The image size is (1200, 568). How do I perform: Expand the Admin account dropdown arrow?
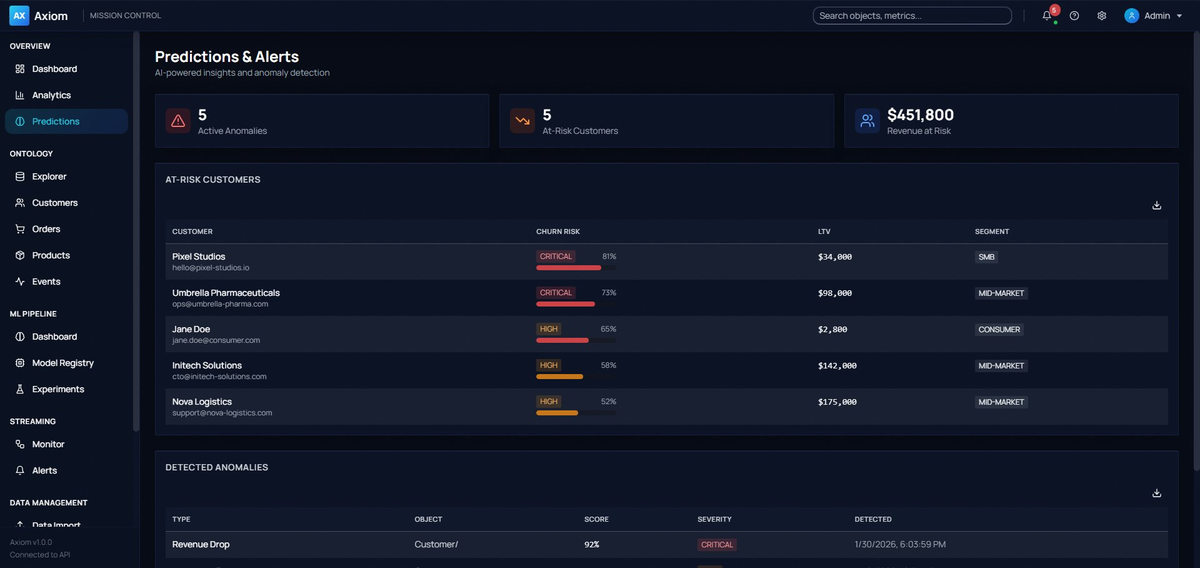1179,16
